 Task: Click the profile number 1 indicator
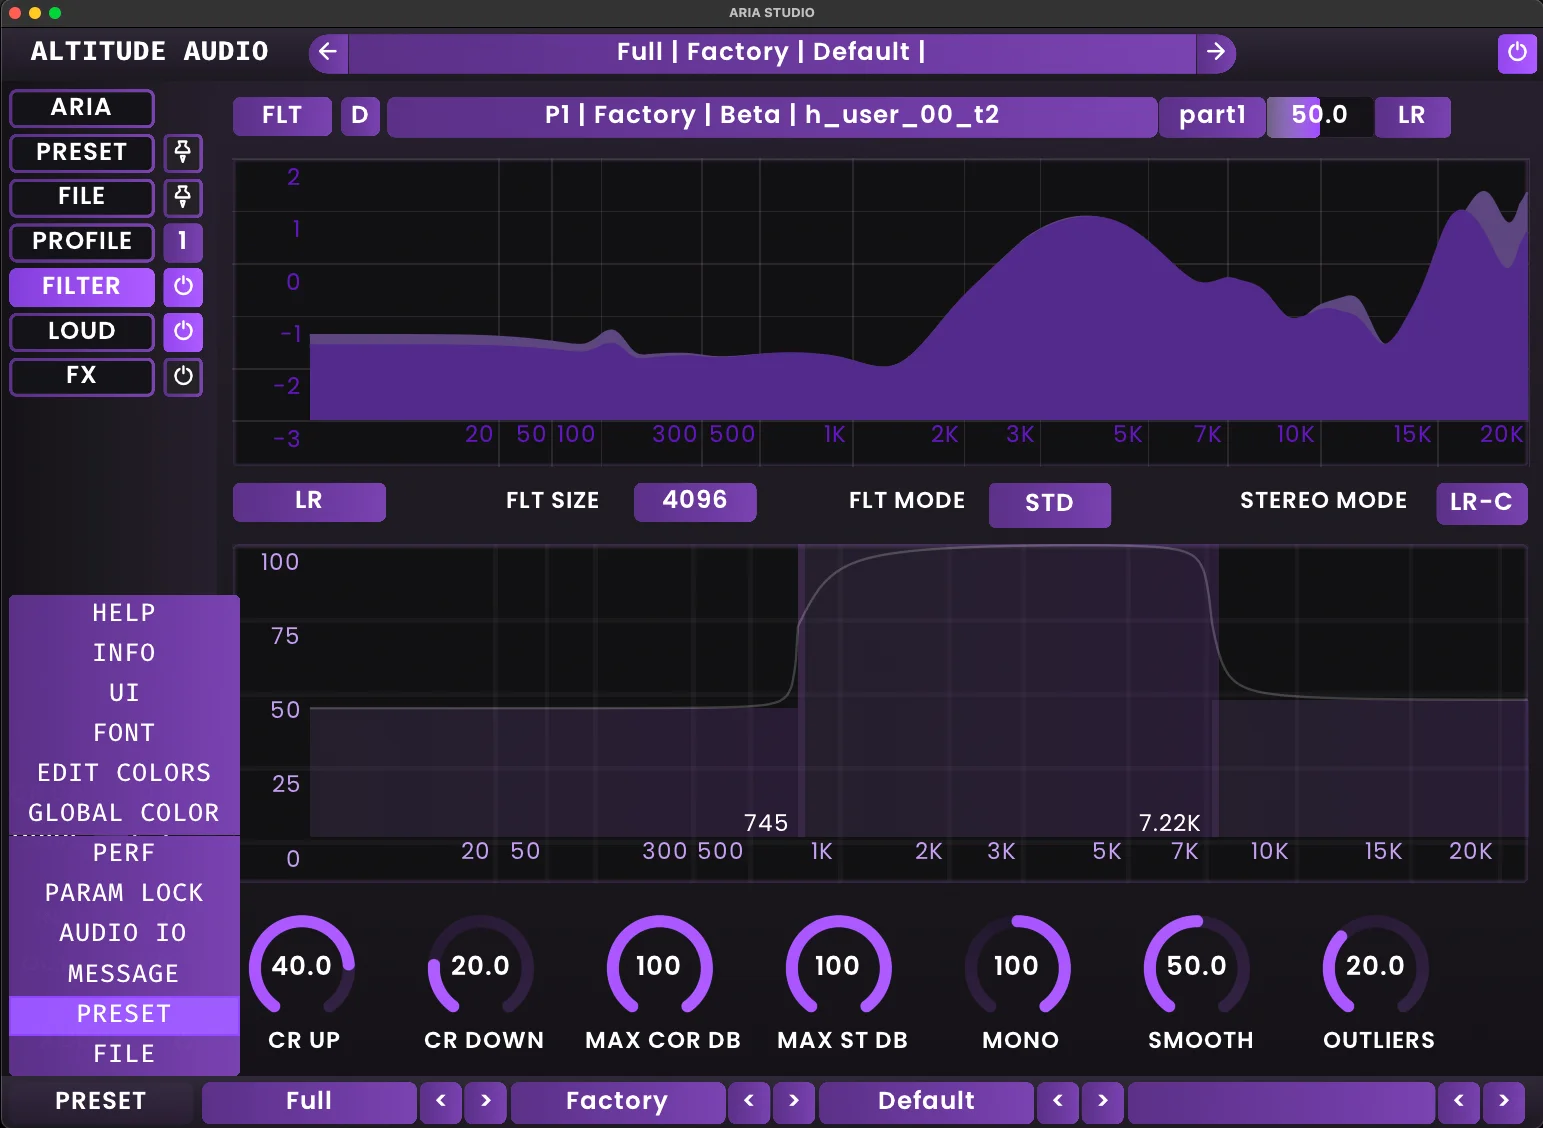click(183, 242)
